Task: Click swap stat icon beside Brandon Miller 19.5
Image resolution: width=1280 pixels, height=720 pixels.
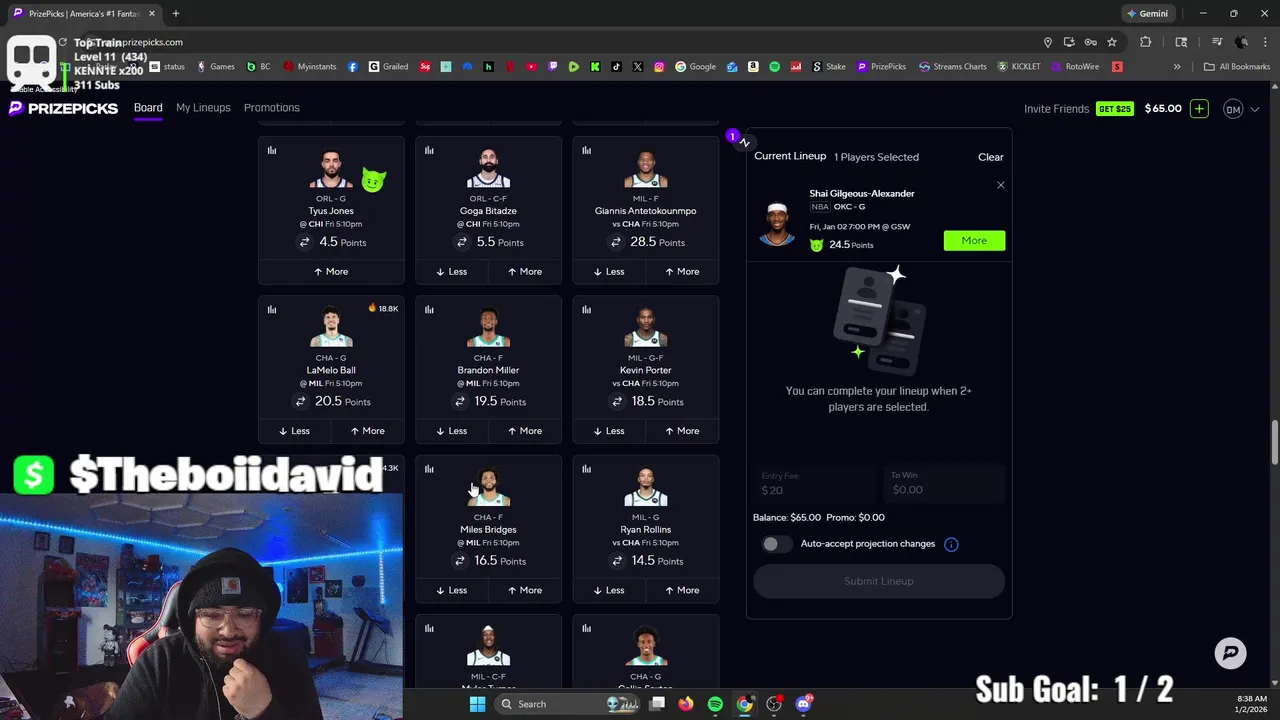Action: tap(460, 401)
